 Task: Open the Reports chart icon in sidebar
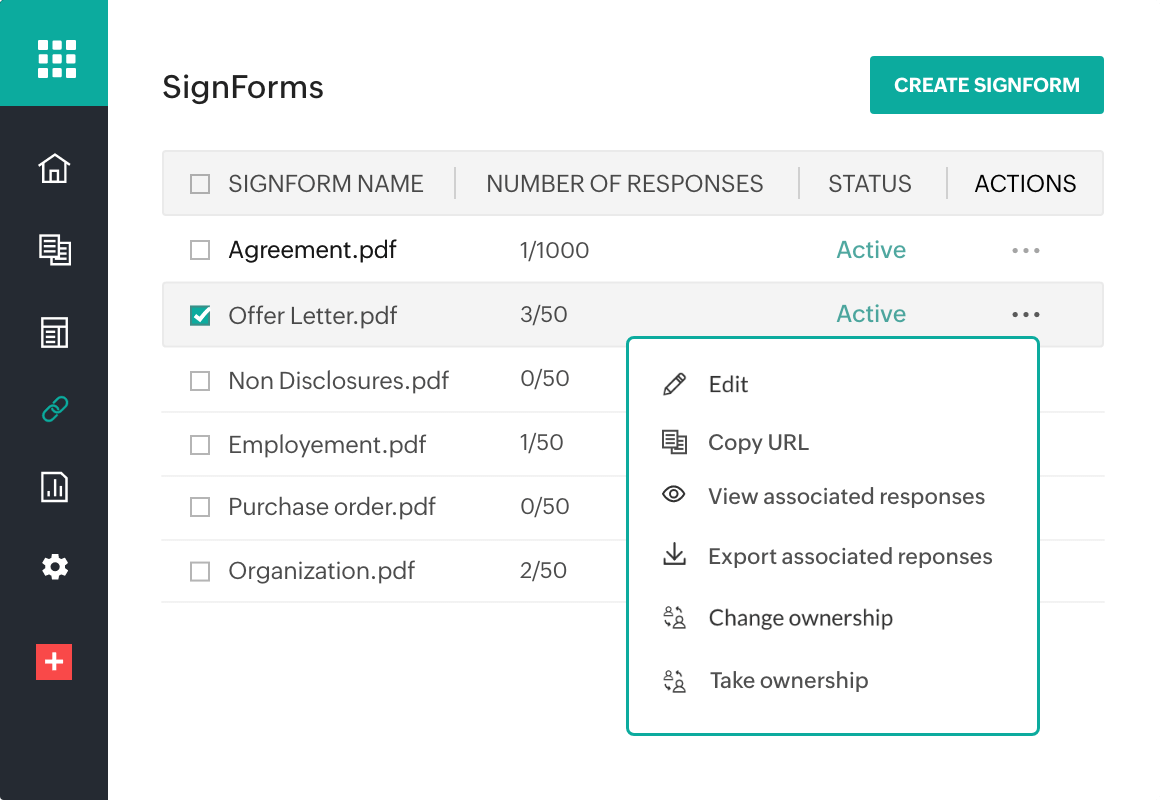pos(54,487)
